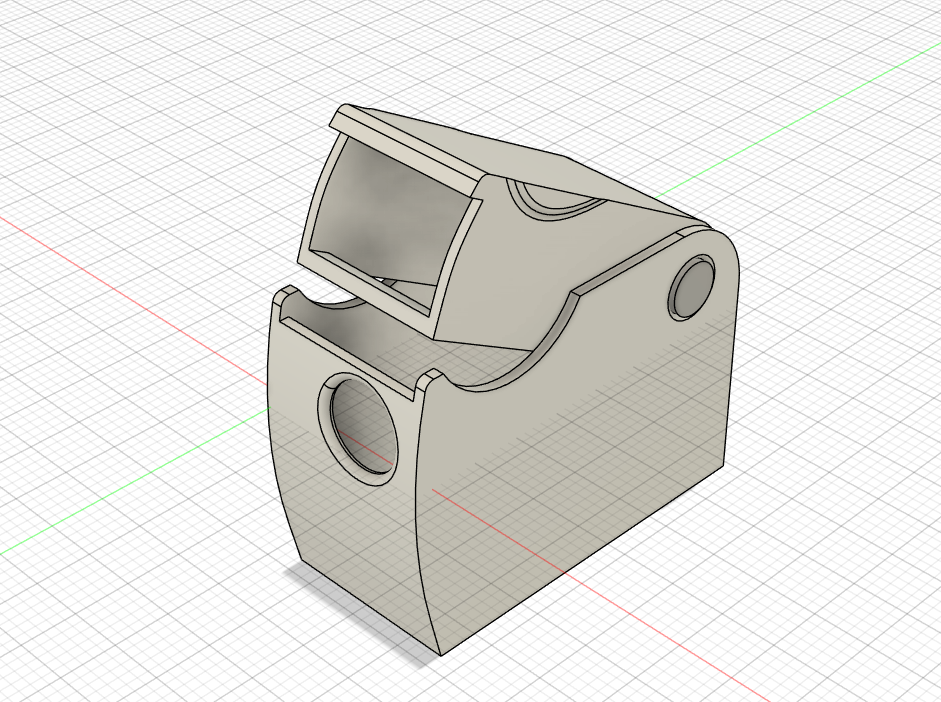
Task: Click the red axis line left of model
Action: pos(132,298)
